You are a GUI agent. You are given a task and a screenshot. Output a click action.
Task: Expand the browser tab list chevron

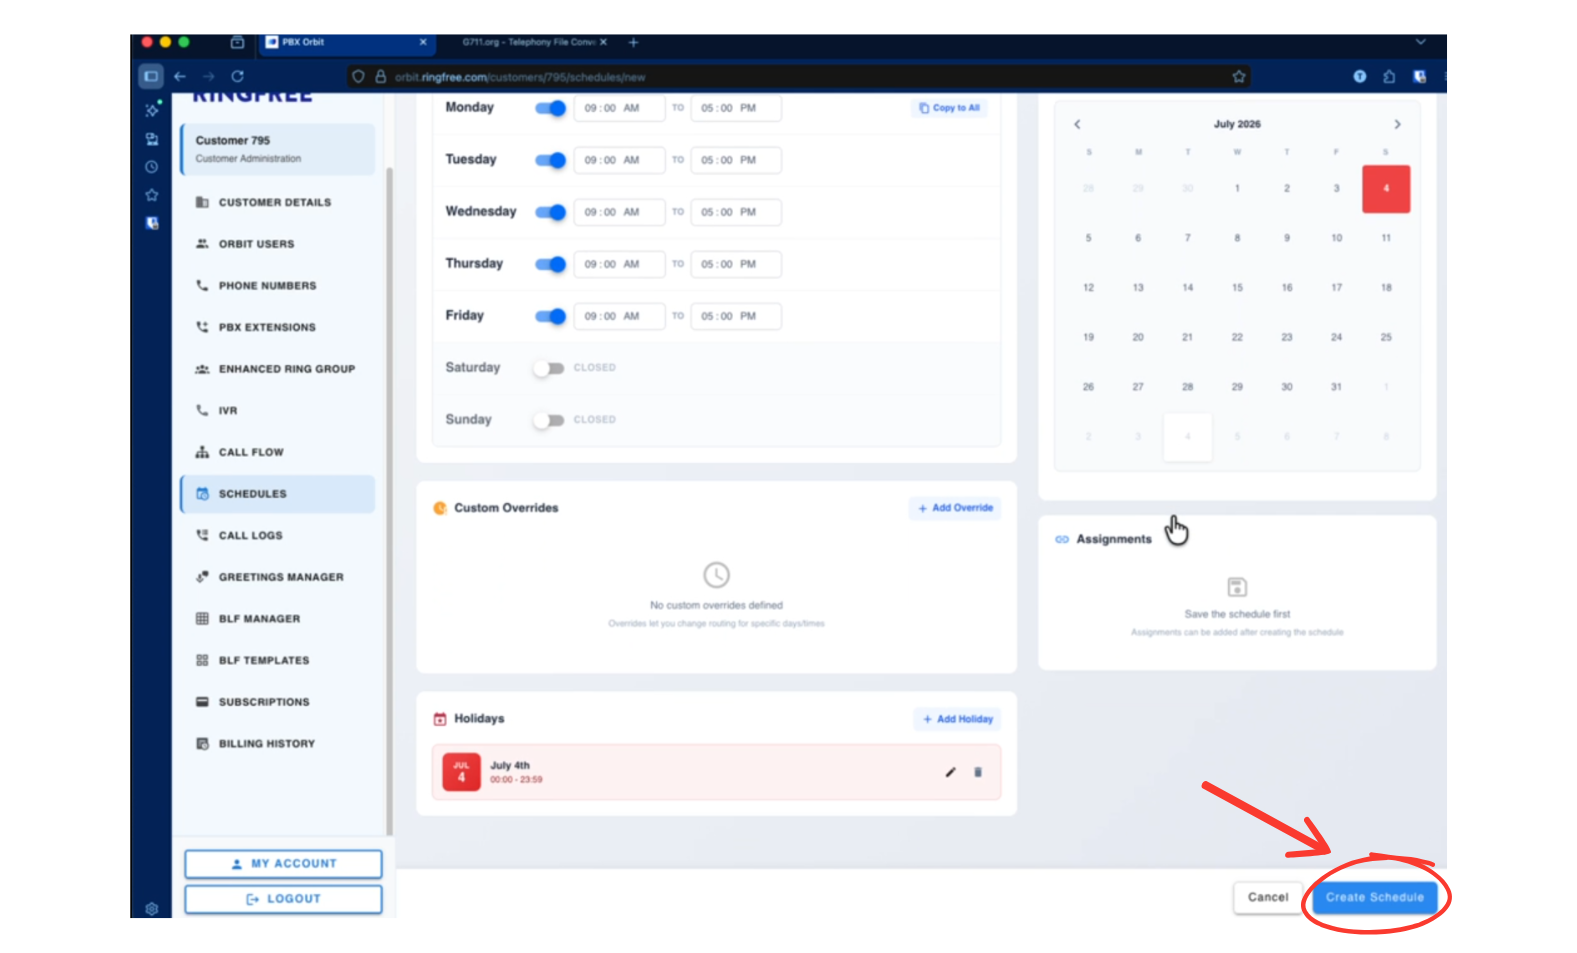pyautogui.click(x=1420, y=42)
